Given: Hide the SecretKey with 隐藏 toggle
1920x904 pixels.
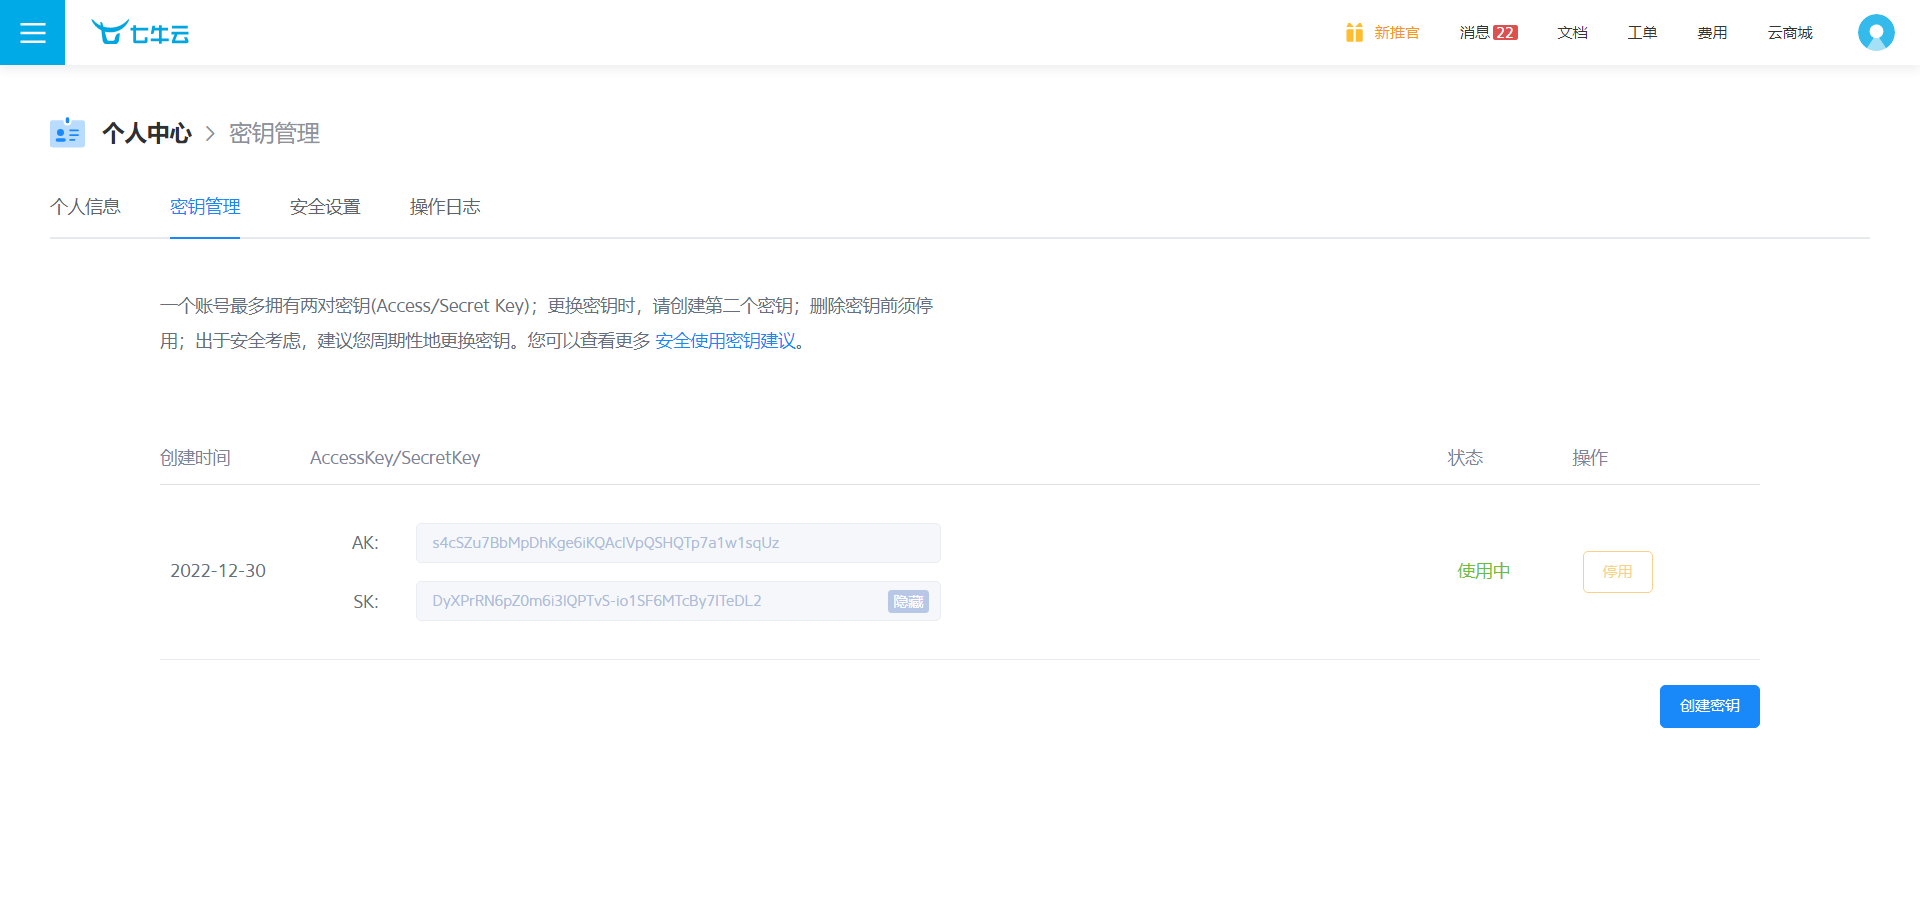Looking at the screenshot, I should [908, 601].
